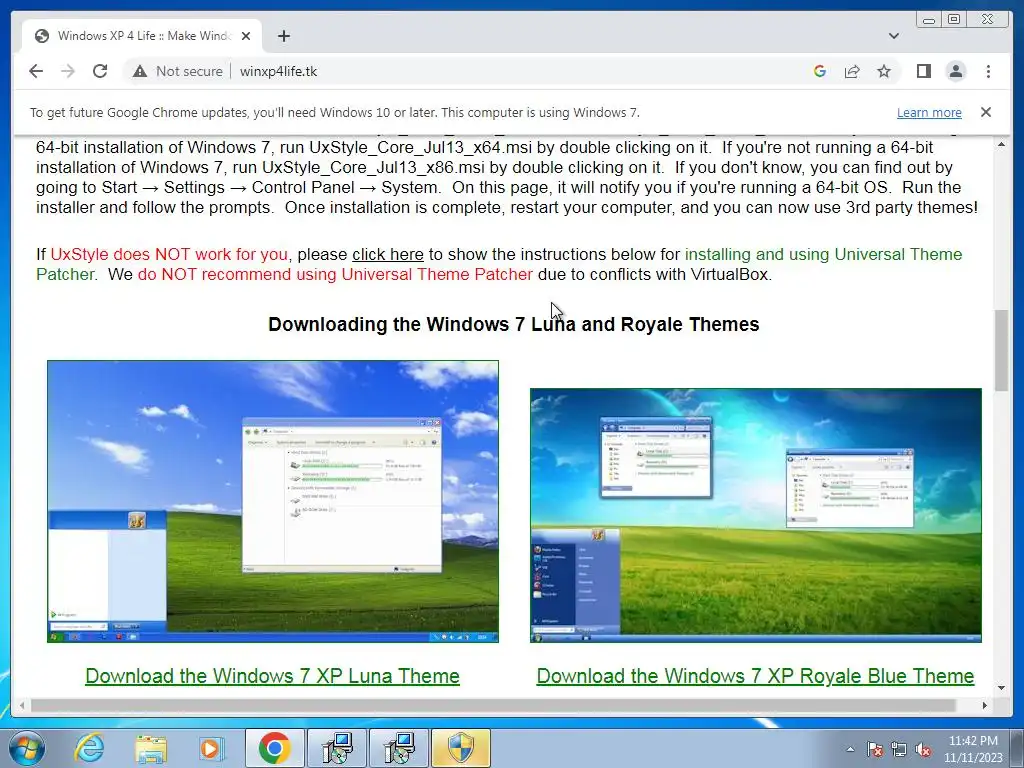Open the Learn more link
Image resolution: width=1024 pixels, height=768 pixels.
tap(929, 112)
